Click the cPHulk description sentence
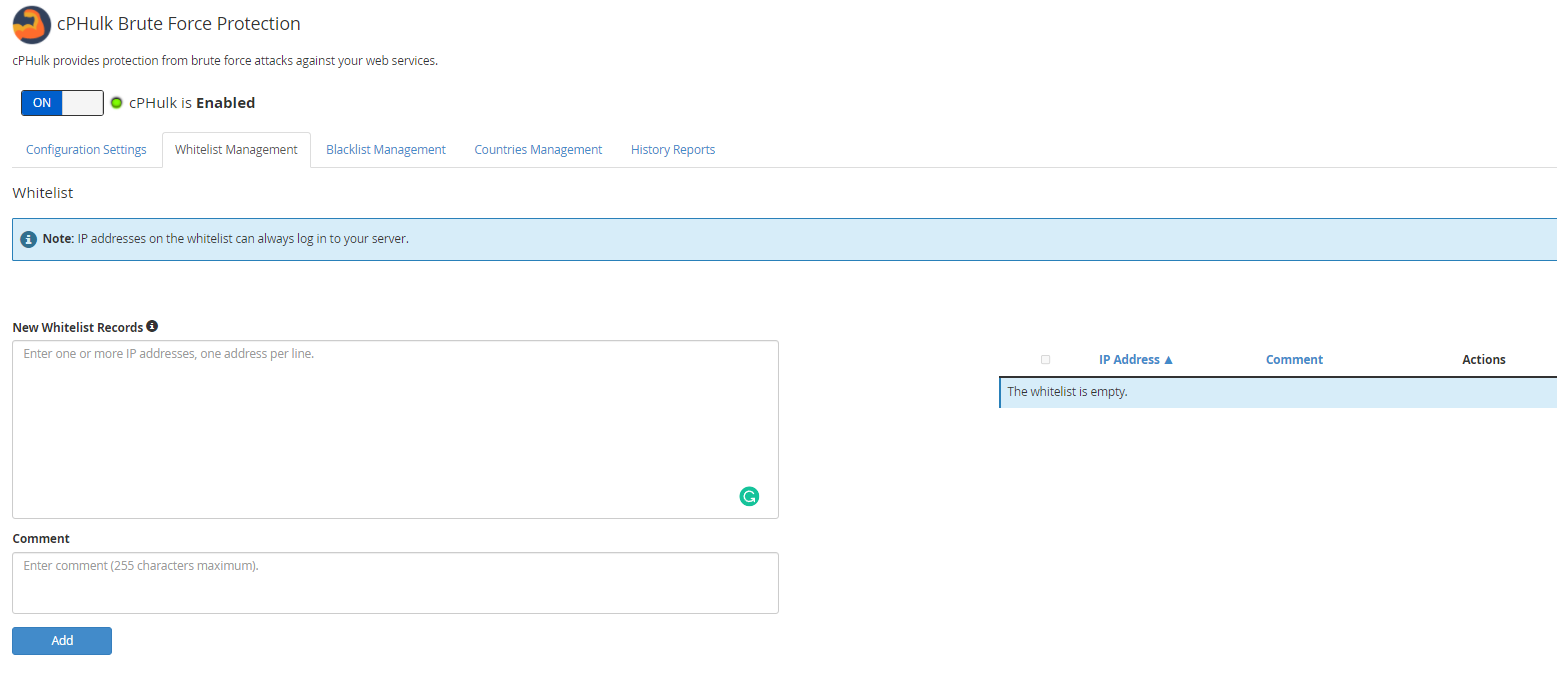 coord(225,61)
